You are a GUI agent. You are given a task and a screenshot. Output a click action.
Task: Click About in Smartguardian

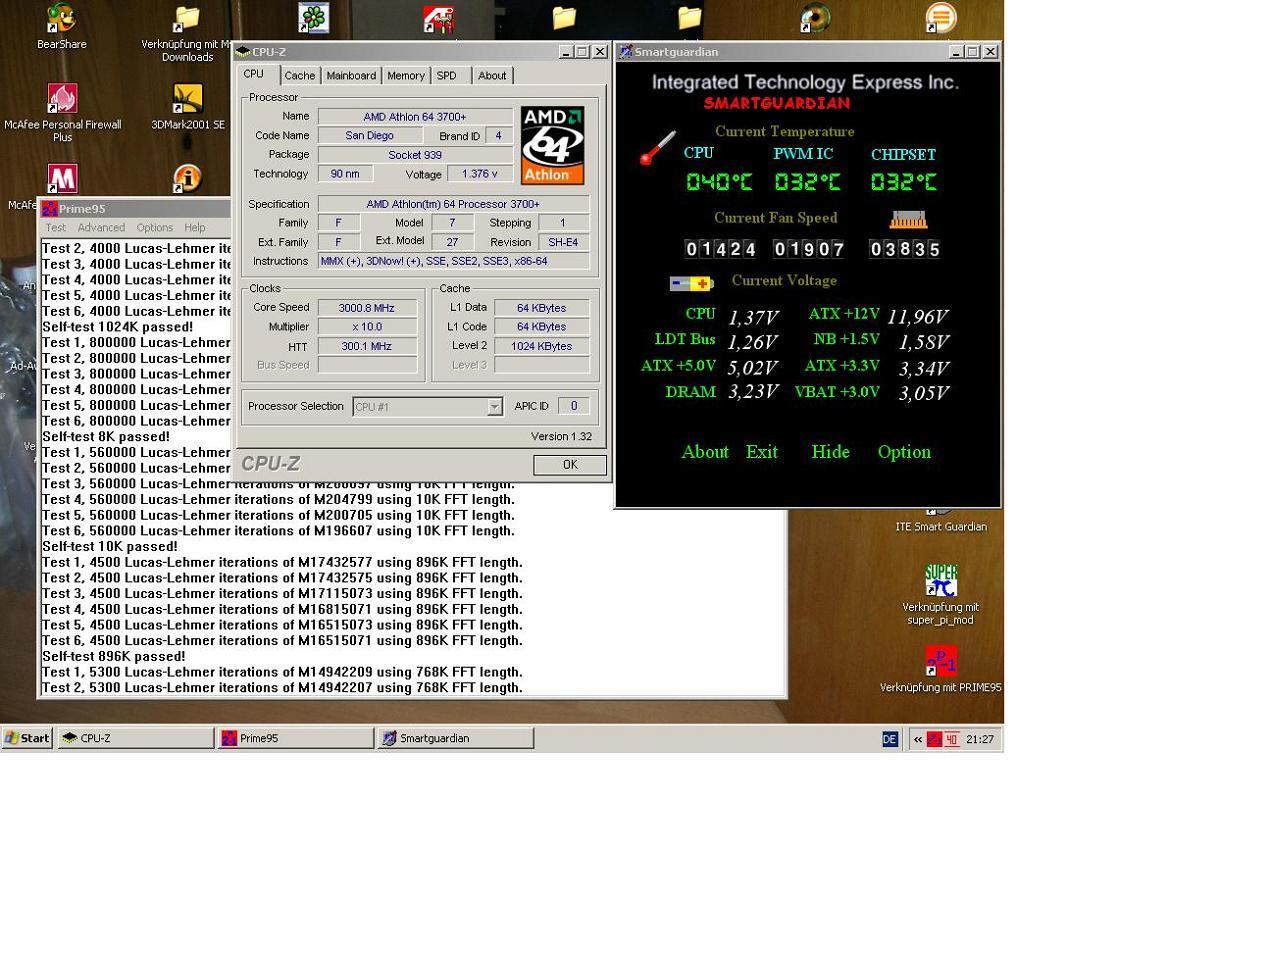pos(705,452)
